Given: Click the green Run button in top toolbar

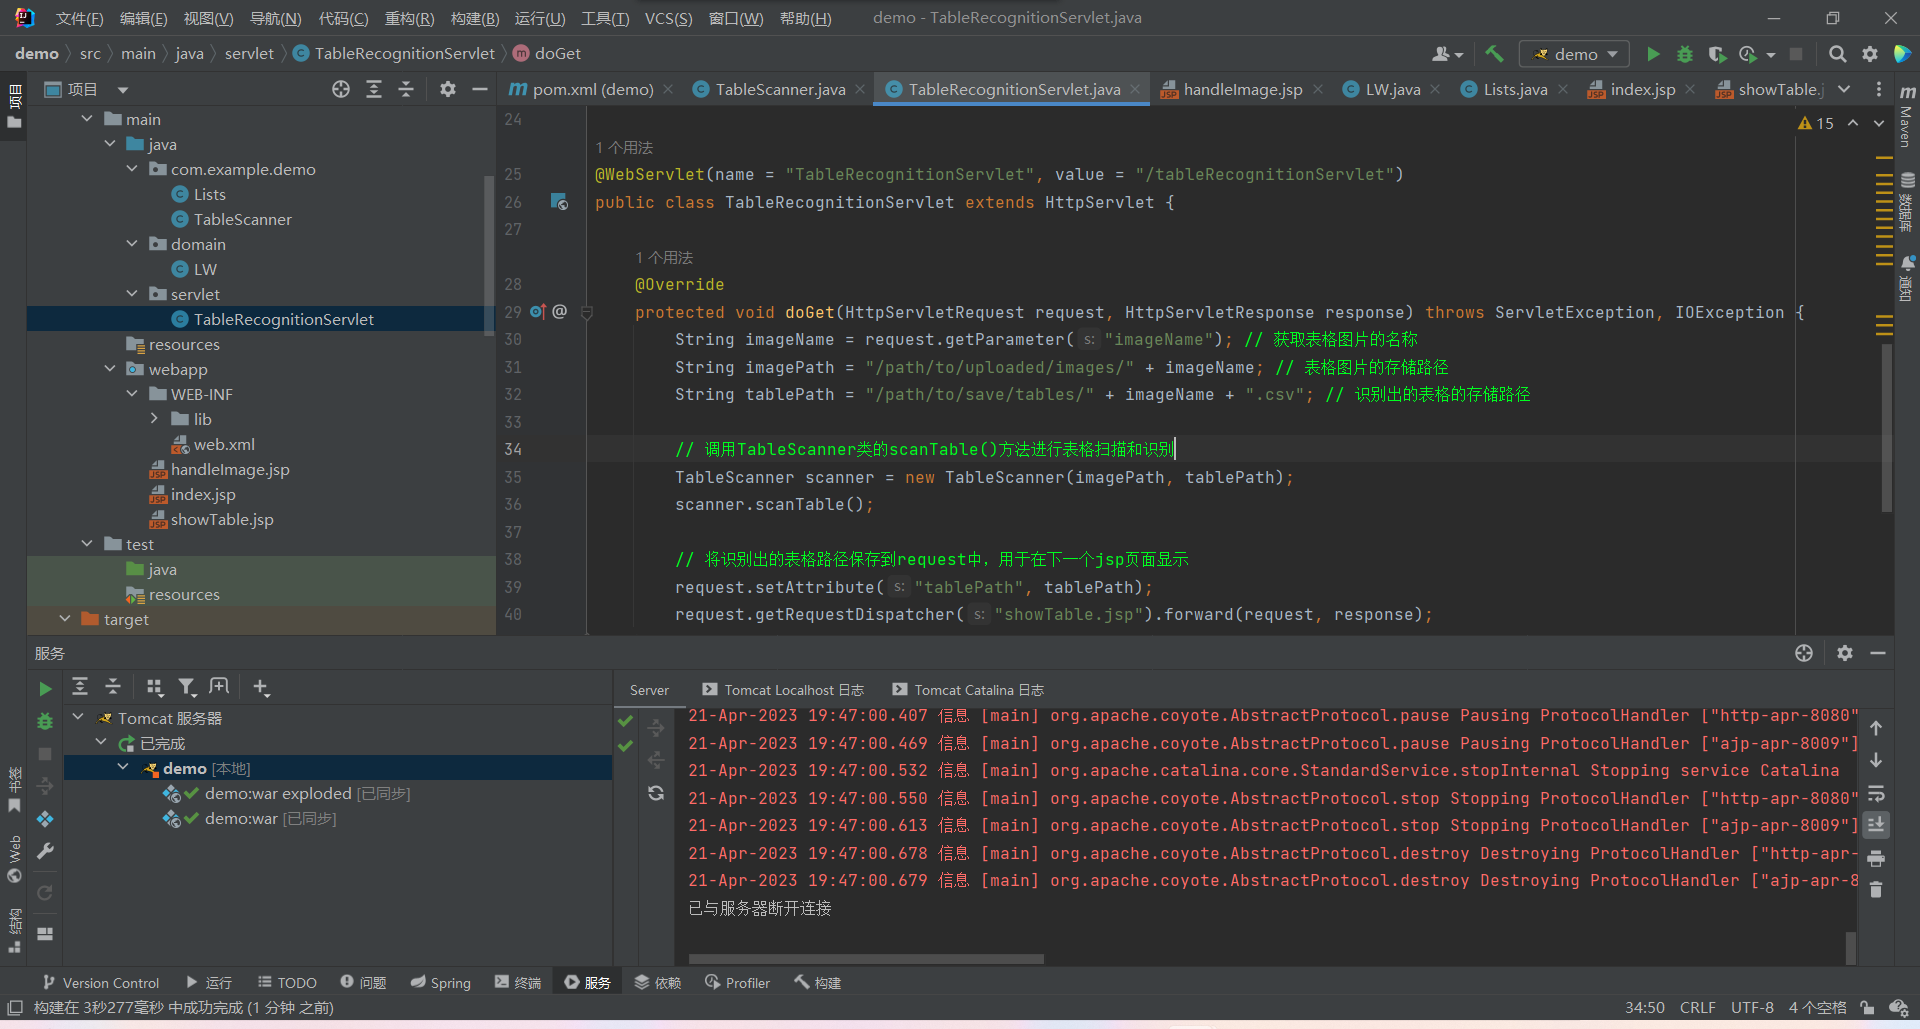Looking at the screenshot, I should click(x=1653, y=54).
